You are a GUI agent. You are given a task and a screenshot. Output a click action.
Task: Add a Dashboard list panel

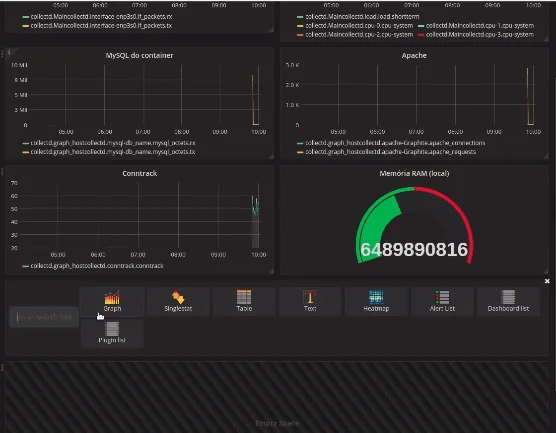tap(508, 301)
